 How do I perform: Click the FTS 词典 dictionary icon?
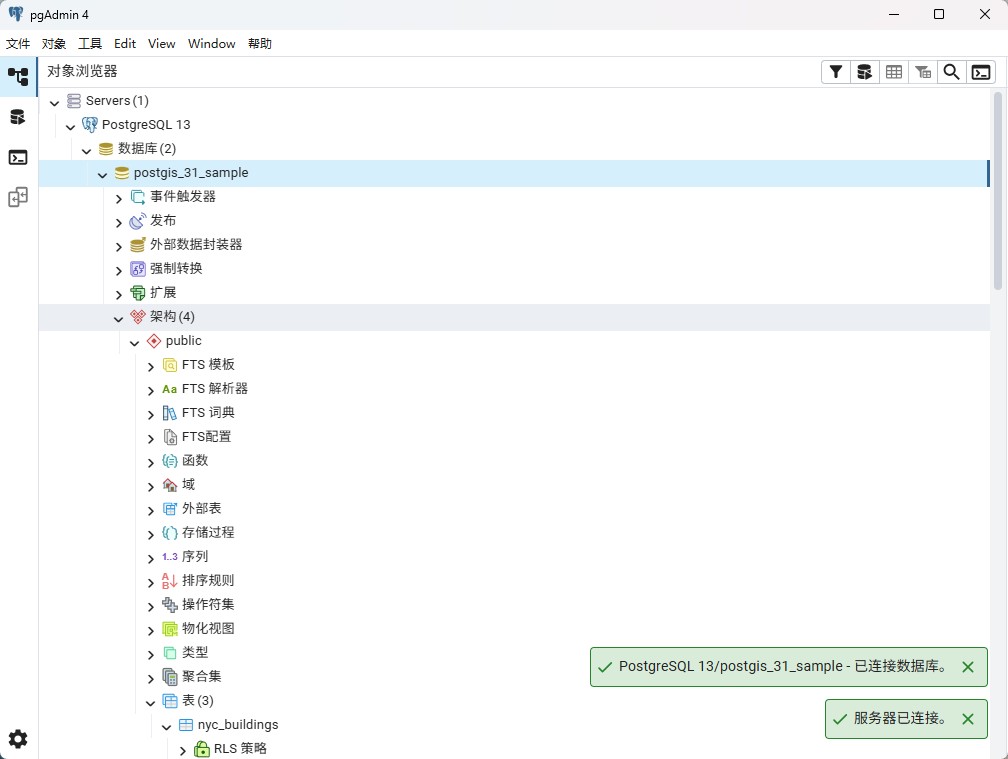[170, 413]
